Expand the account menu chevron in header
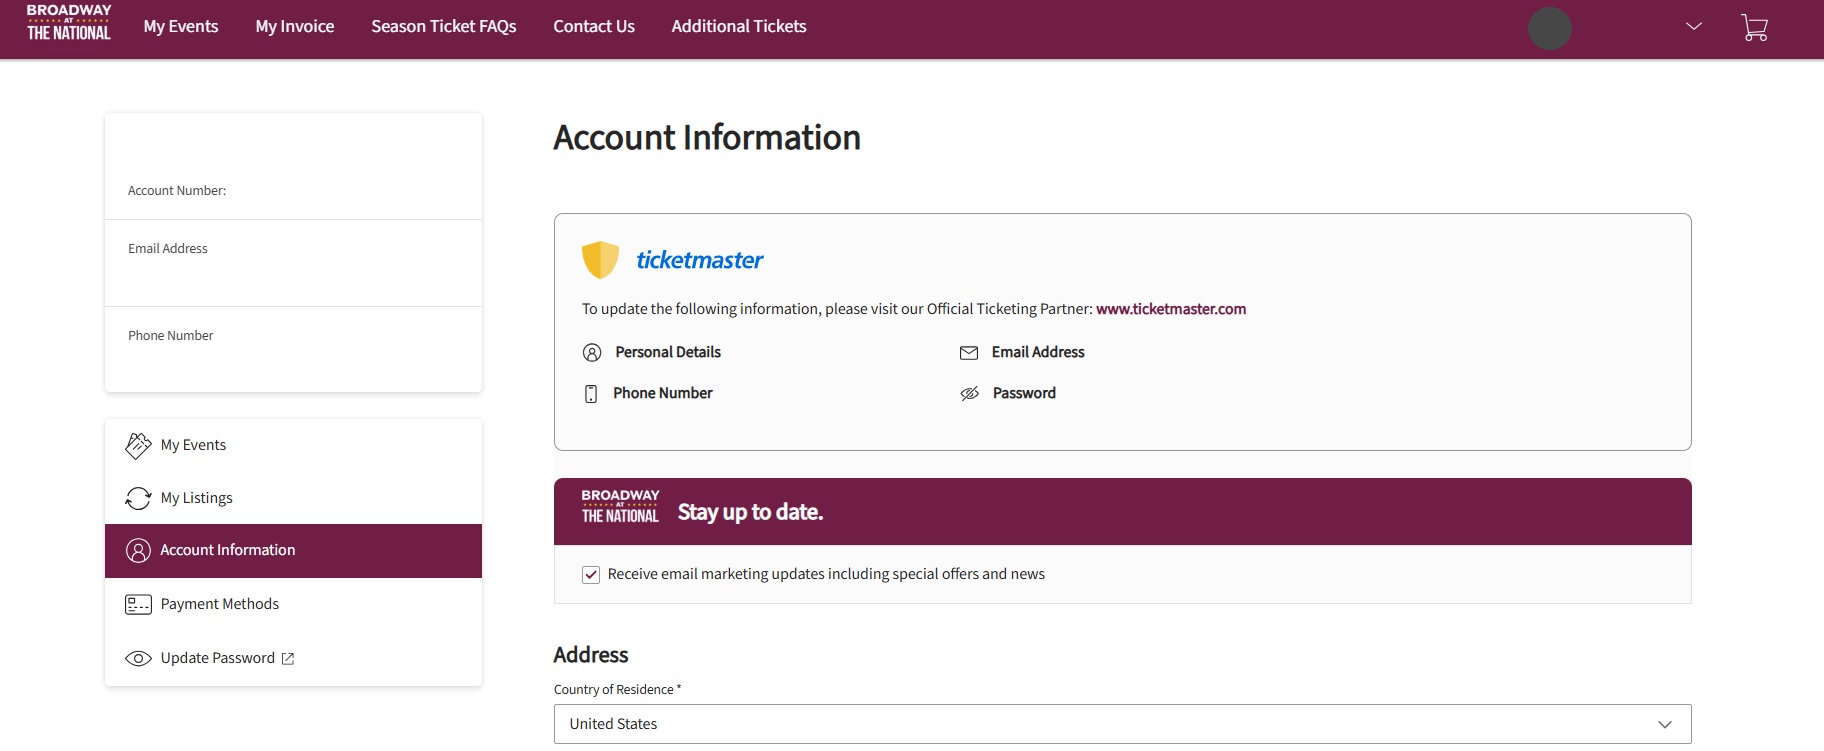Screen dimensions: 1824x751 tap(1693, 27)
